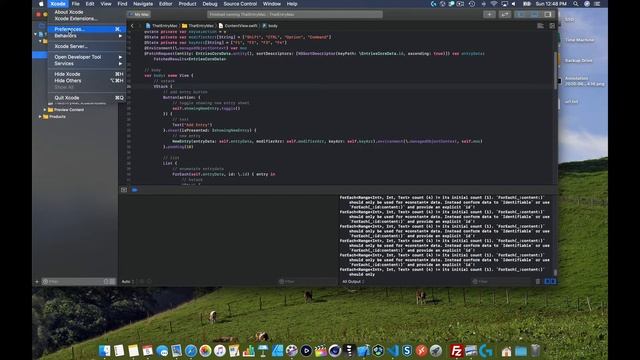Open the Apple menu

click(x=41, y=4)
